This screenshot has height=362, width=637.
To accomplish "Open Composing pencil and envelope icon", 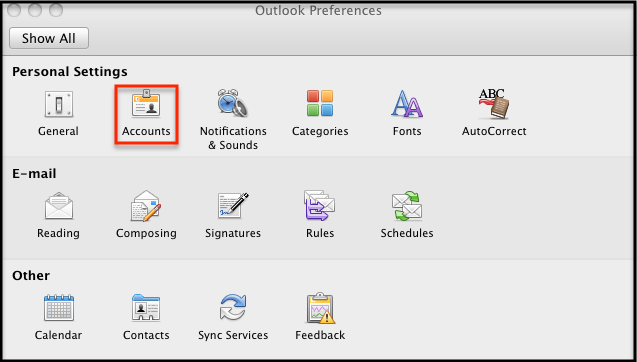I will 146,206.
